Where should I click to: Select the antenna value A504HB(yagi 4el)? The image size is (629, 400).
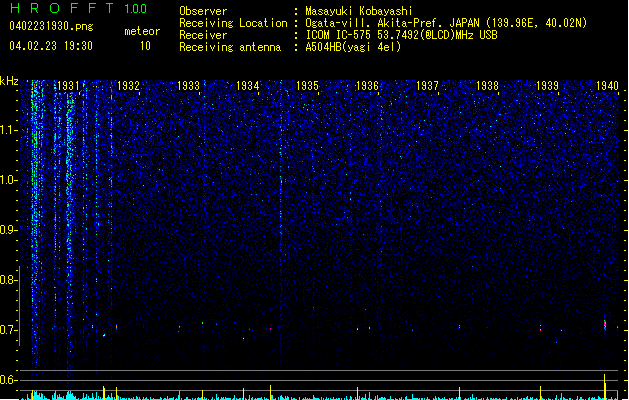coord(353,47)
